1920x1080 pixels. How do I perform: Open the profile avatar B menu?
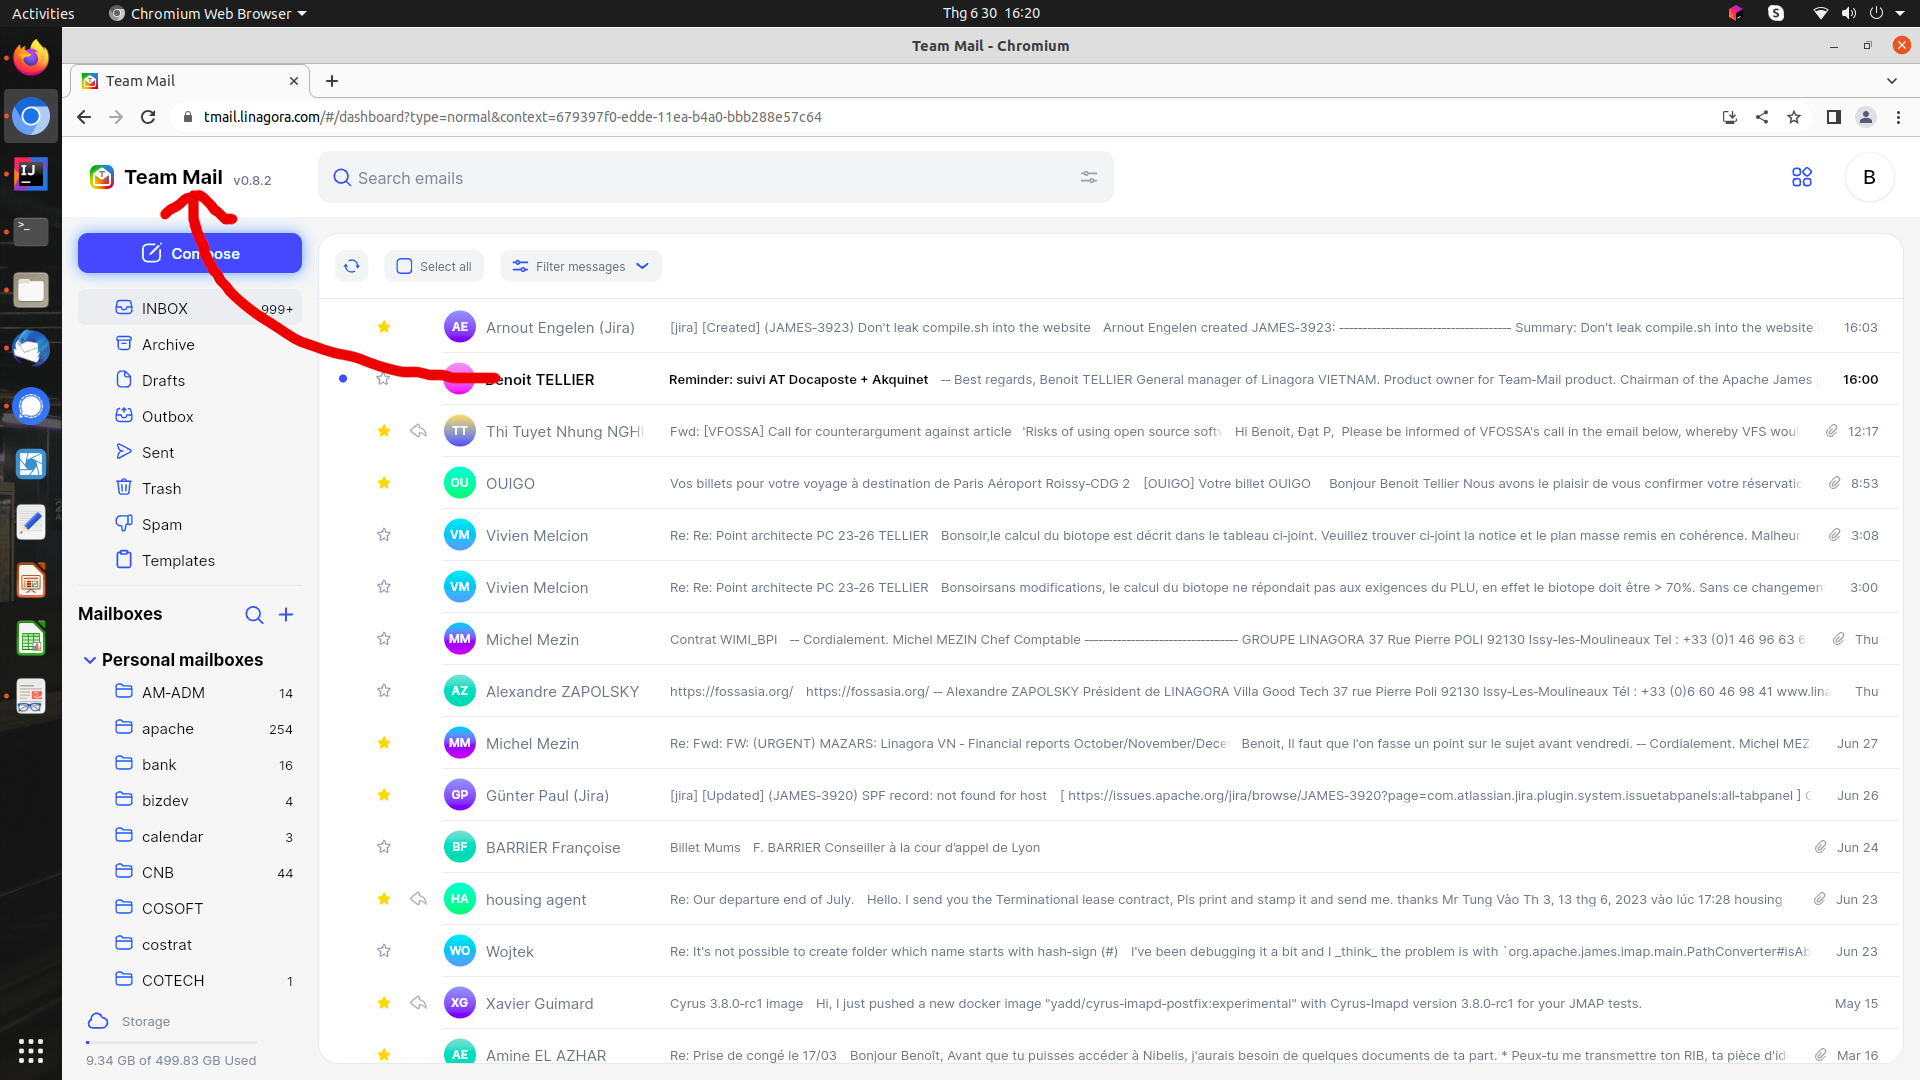[x=1868, y=177]
